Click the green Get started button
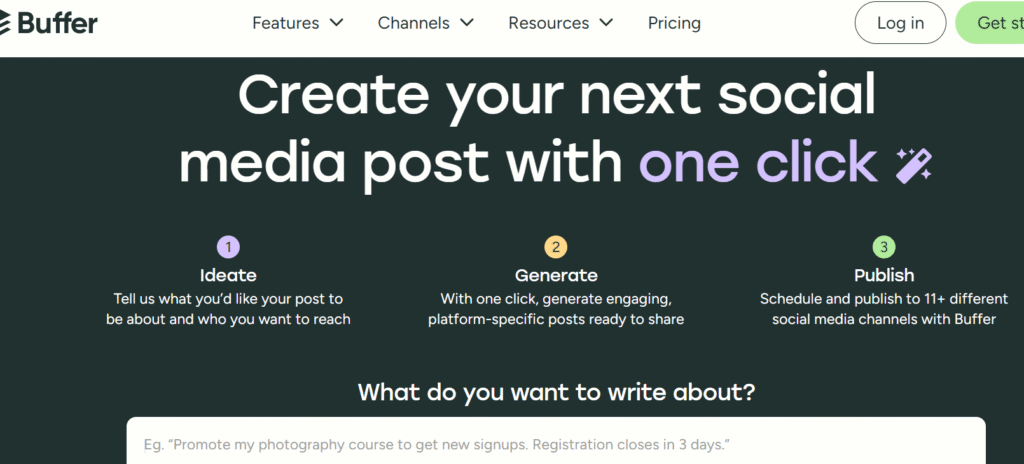The width and height of the screenshot is (1024, 464). tap(990, 23)
